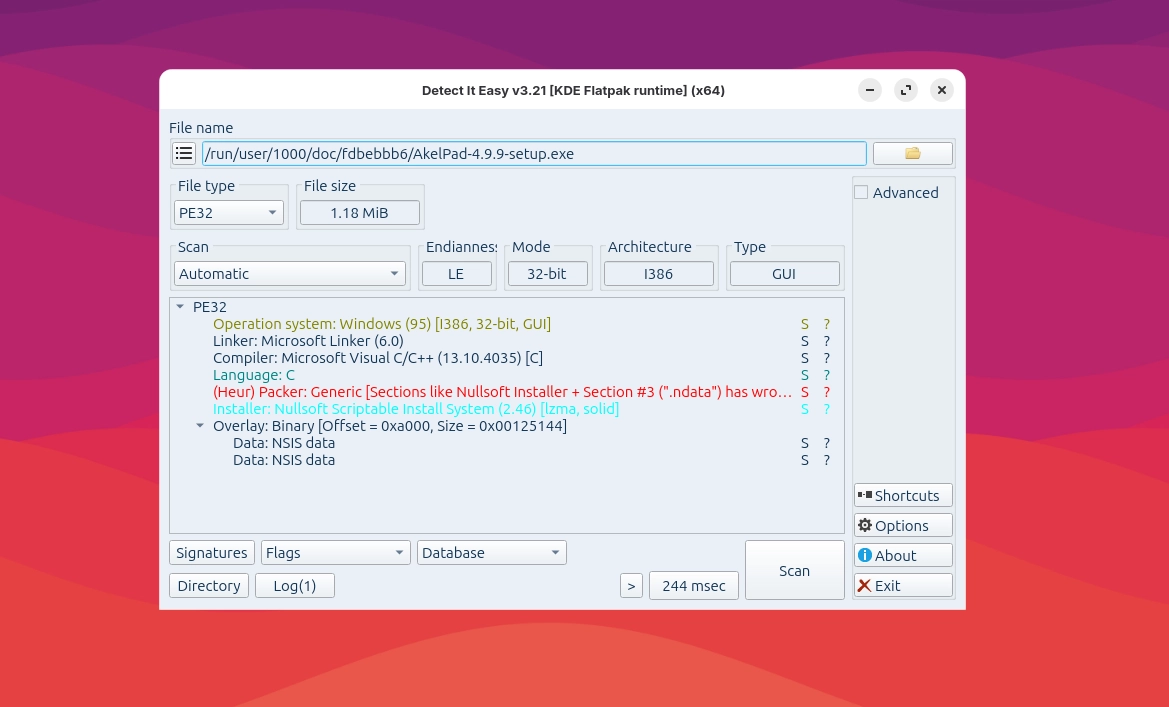Click the file name path input field
1169x707 pixels.
pyautogui.click(x=534, y=153)
